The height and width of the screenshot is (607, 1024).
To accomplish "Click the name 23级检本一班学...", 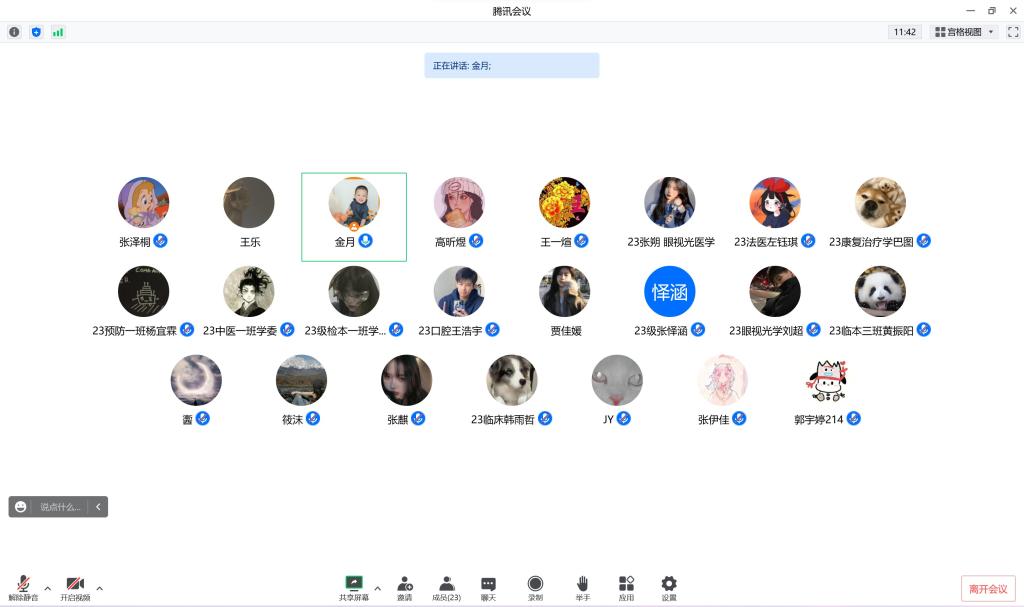I will (x=345, y=331).
